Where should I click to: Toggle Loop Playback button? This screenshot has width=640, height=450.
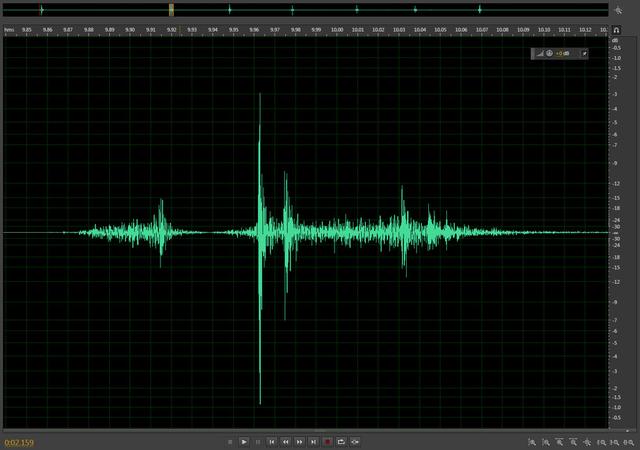(x=341, y=442)
